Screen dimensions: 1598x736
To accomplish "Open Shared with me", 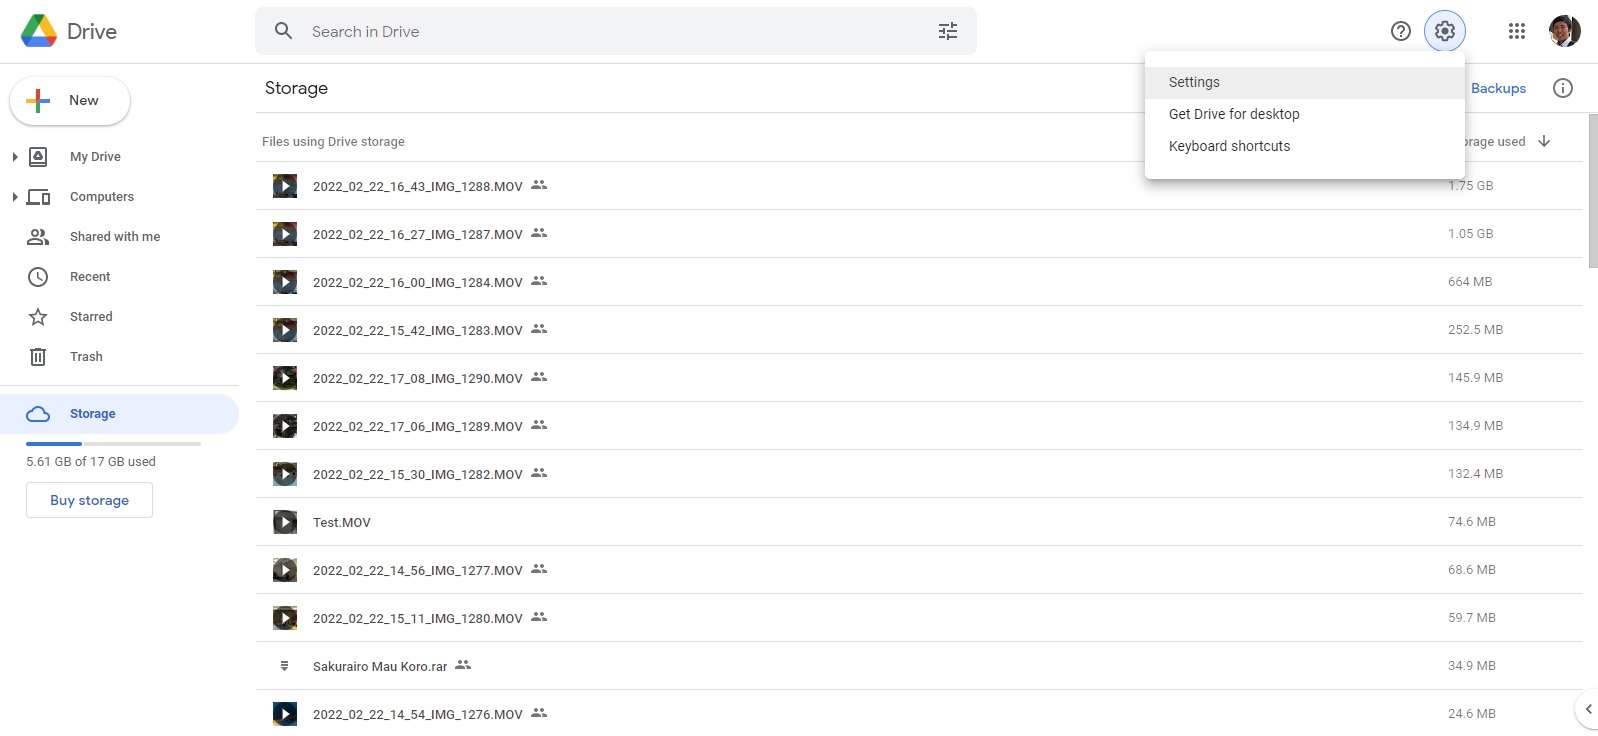I will [x=114, y=237].
